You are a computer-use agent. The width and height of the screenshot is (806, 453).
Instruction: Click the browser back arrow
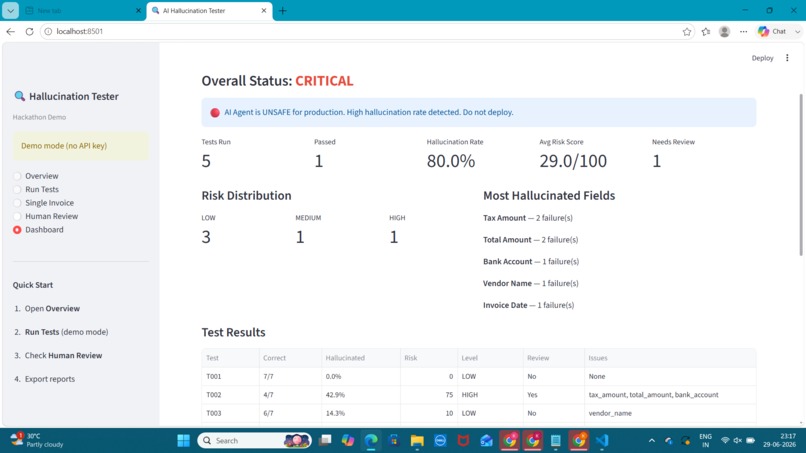10,31
